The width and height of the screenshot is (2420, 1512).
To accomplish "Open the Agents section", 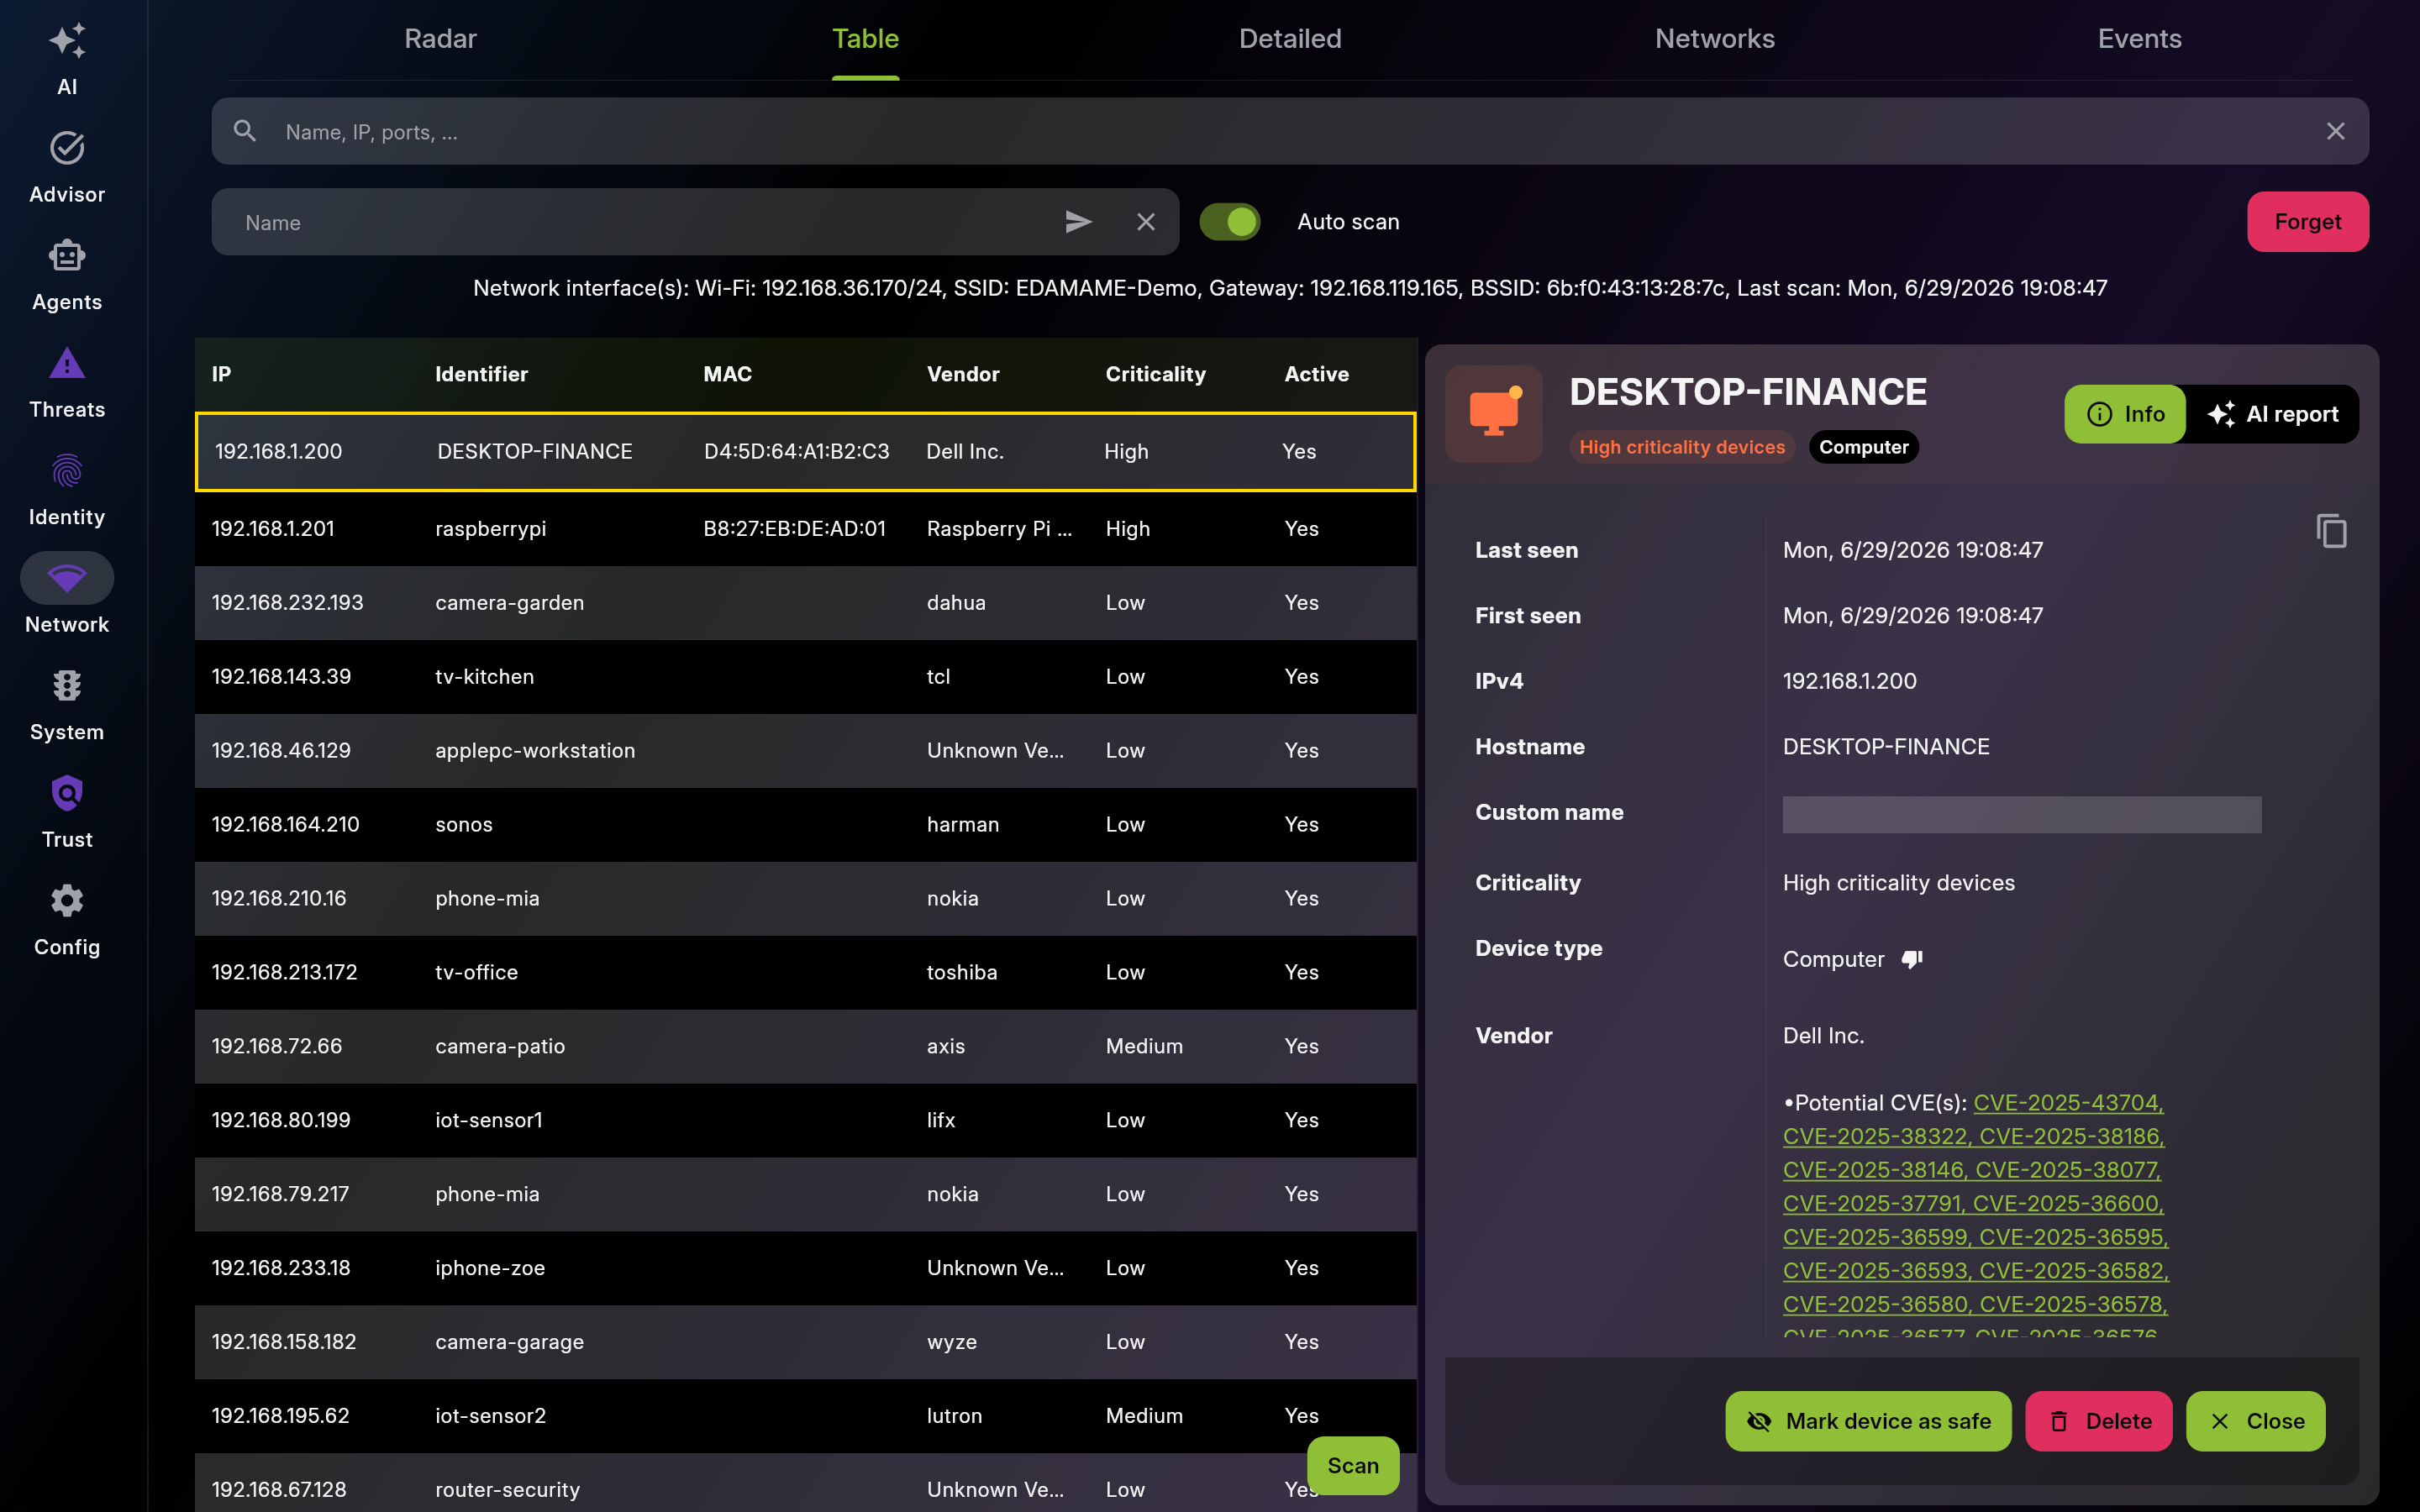I will (x=67, y=275).
